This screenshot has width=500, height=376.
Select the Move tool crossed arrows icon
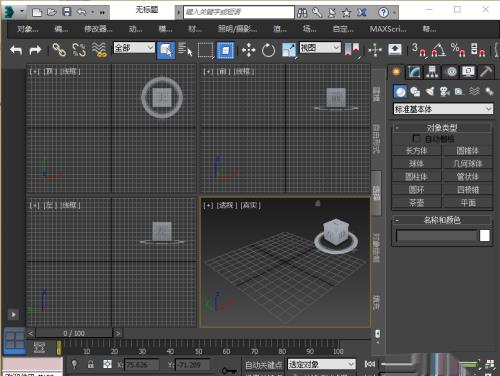click(248, 50)
